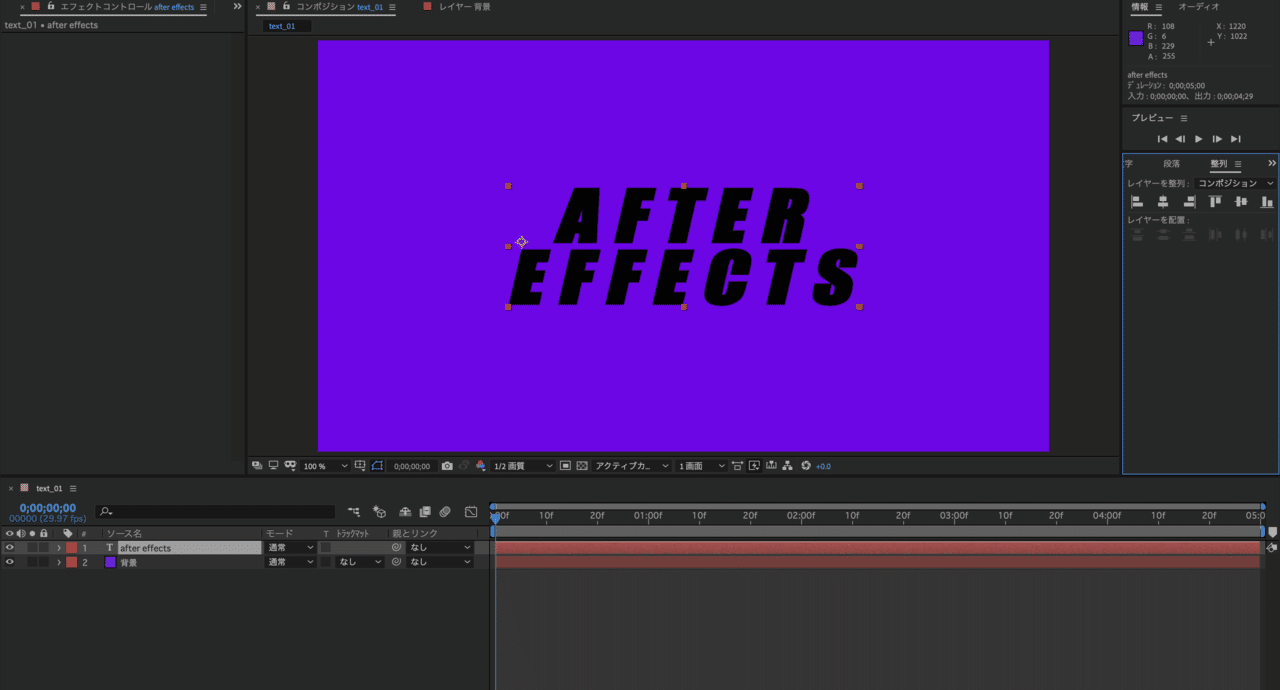This screenshot has height=690, width=1280.
Task: Click the current time 0;00;00;00 in timeline
Action: (x=48, y=508)
